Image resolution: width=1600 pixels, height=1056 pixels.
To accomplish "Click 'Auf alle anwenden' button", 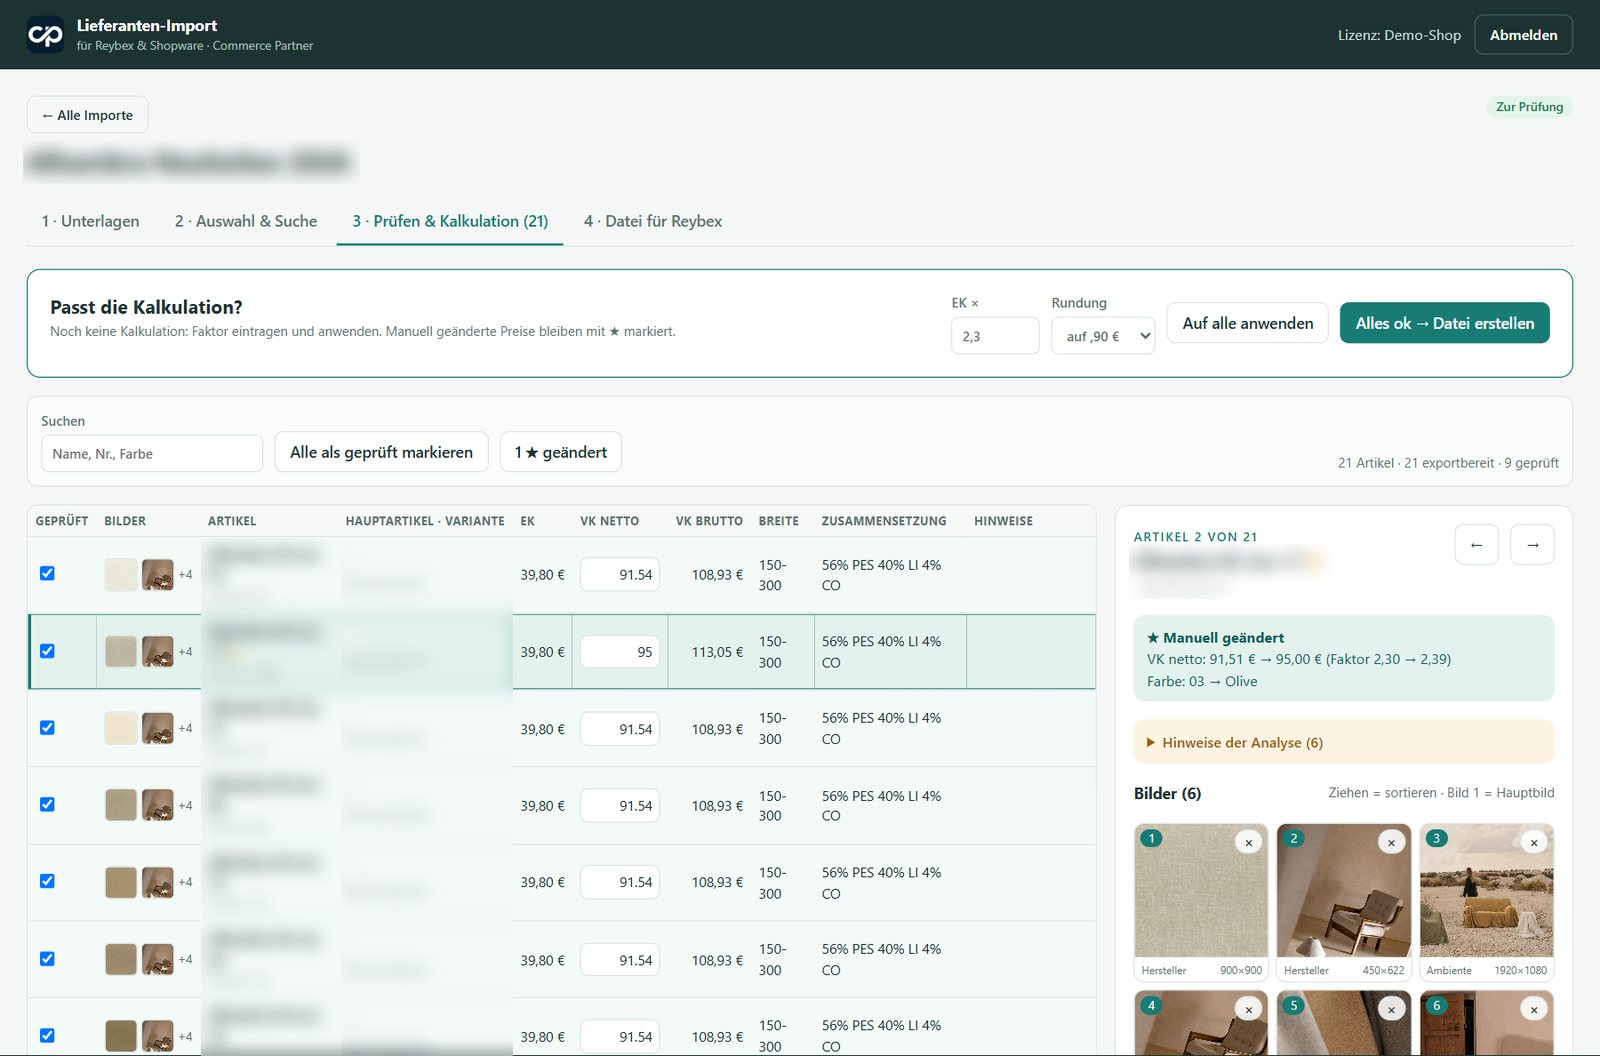I will pos(1248,323).
